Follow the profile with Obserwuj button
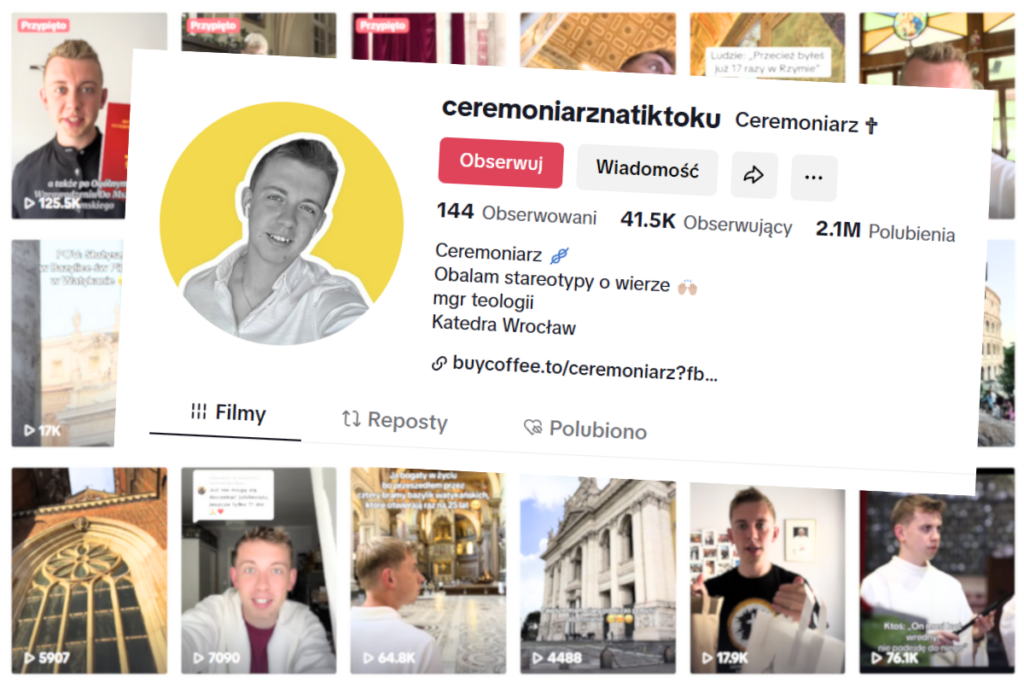Image resolution: width=1024 pixels, height=683 pixels. tap(501, 163)
